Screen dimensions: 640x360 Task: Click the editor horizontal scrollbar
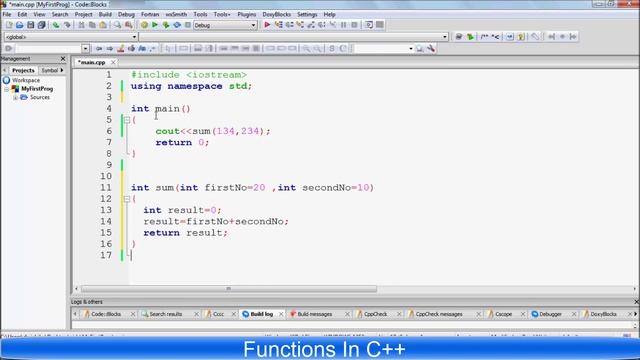tap(229, 289)
